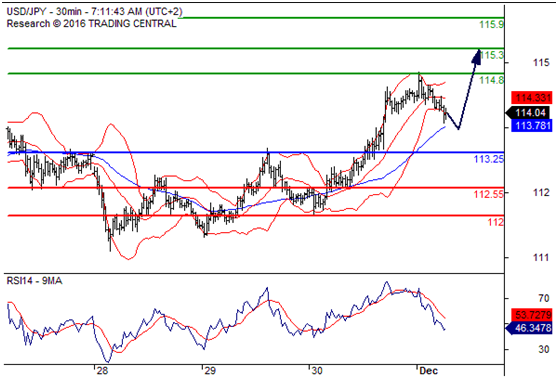
Task: Click the Dec date marker on time axis
Action: pos(428,371)
